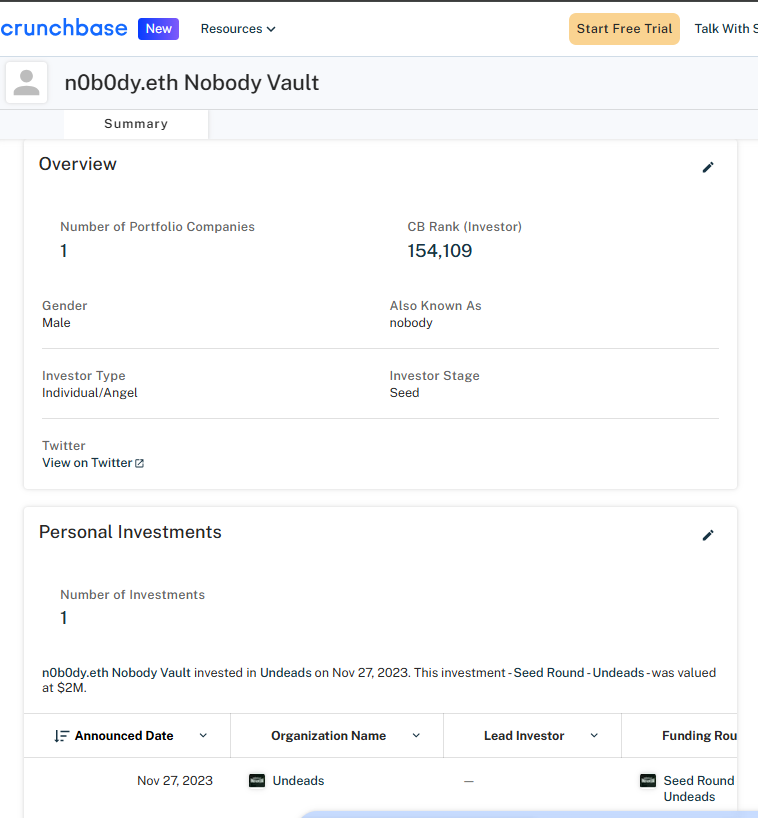The image size is (758, 818).
Task: Expand the Resources dropdown menu
Action: (x=238, y=29)
